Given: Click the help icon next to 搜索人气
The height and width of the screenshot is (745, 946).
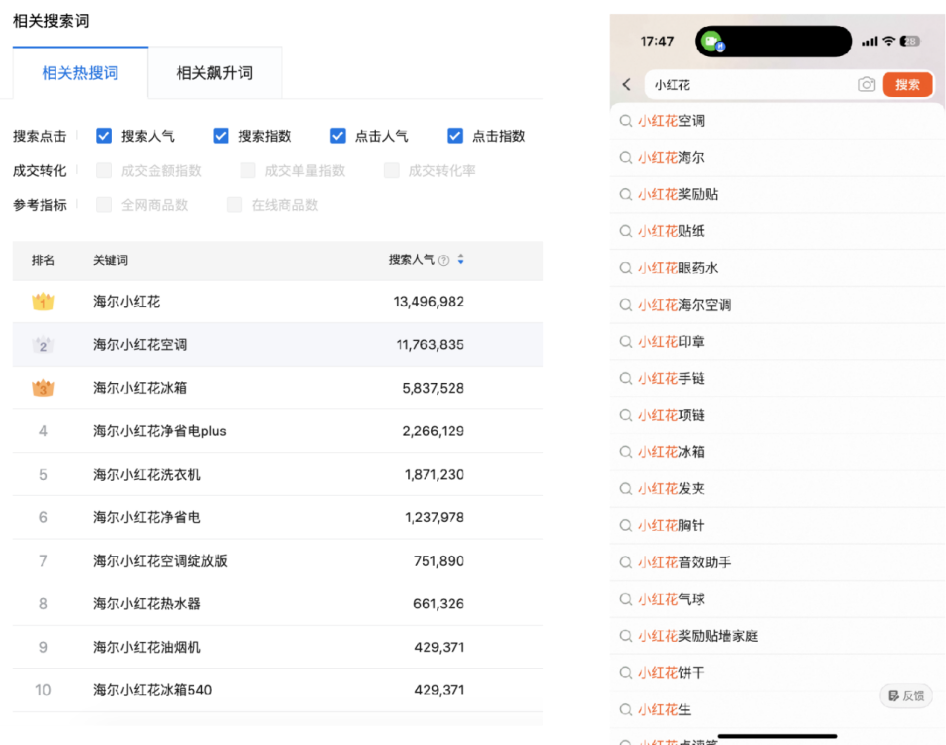Looking at the screenshot, I should [x=443, y=260].
